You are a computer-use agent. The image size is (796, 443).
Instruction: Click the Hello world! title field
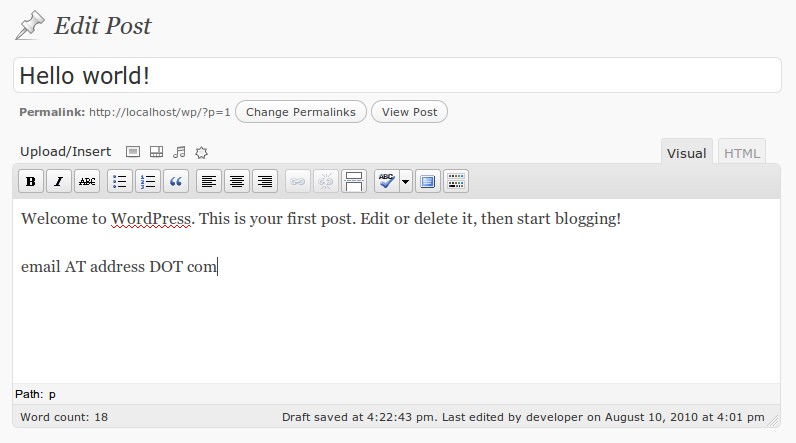tap(397, 76)
